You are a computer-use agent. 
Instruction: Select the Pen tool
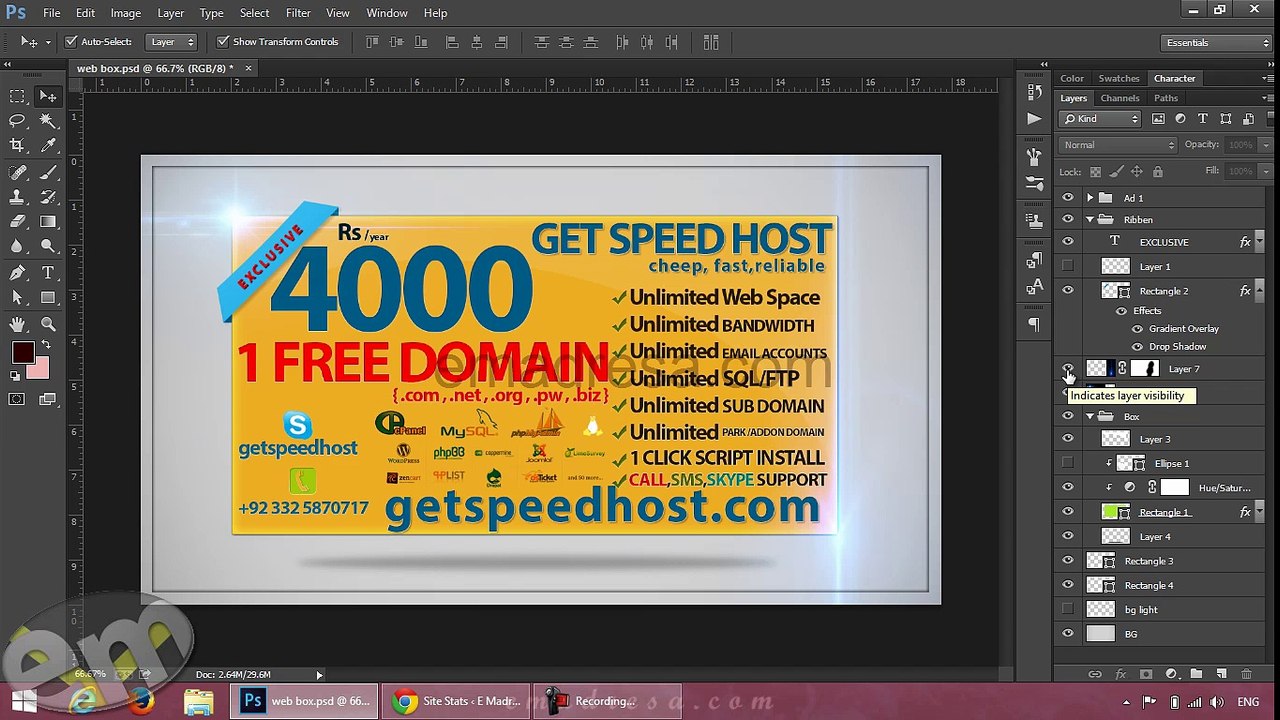click(17, 273)
